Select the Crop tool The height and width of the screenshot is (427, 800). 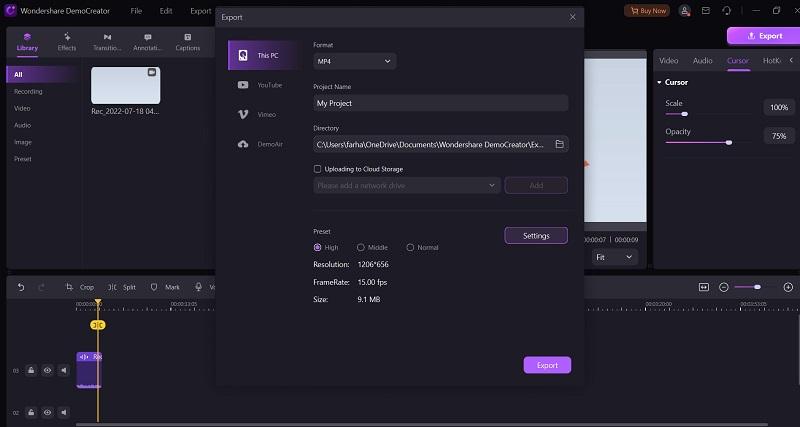[x=80, y=287]
